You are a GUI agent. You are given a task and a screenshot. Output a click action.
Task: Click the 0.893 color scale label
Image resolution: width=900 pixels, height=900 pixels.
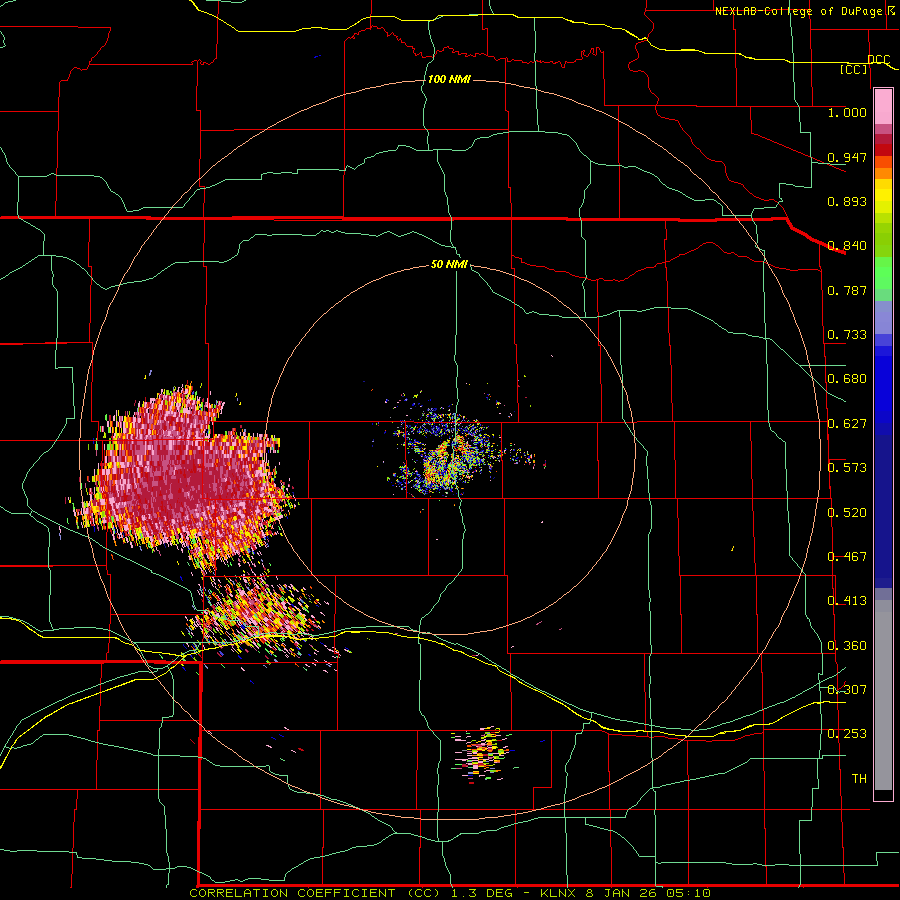(847, 201)
